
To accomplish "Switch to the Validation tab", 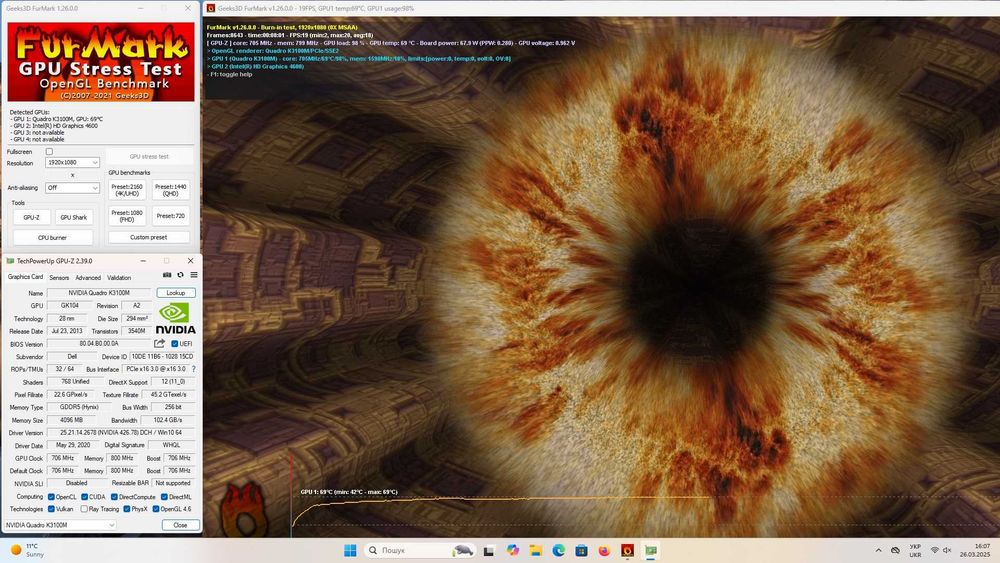I will click(x=119, y=277).
